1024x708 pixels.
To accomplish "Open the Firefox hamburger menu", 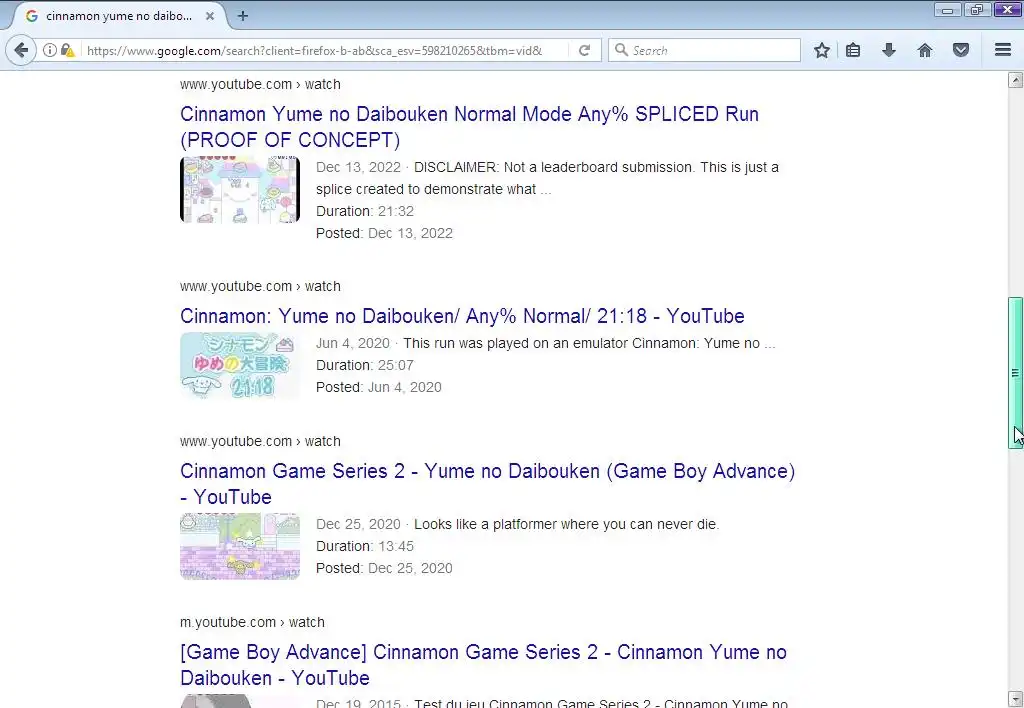I will (x=1003, y=50).
